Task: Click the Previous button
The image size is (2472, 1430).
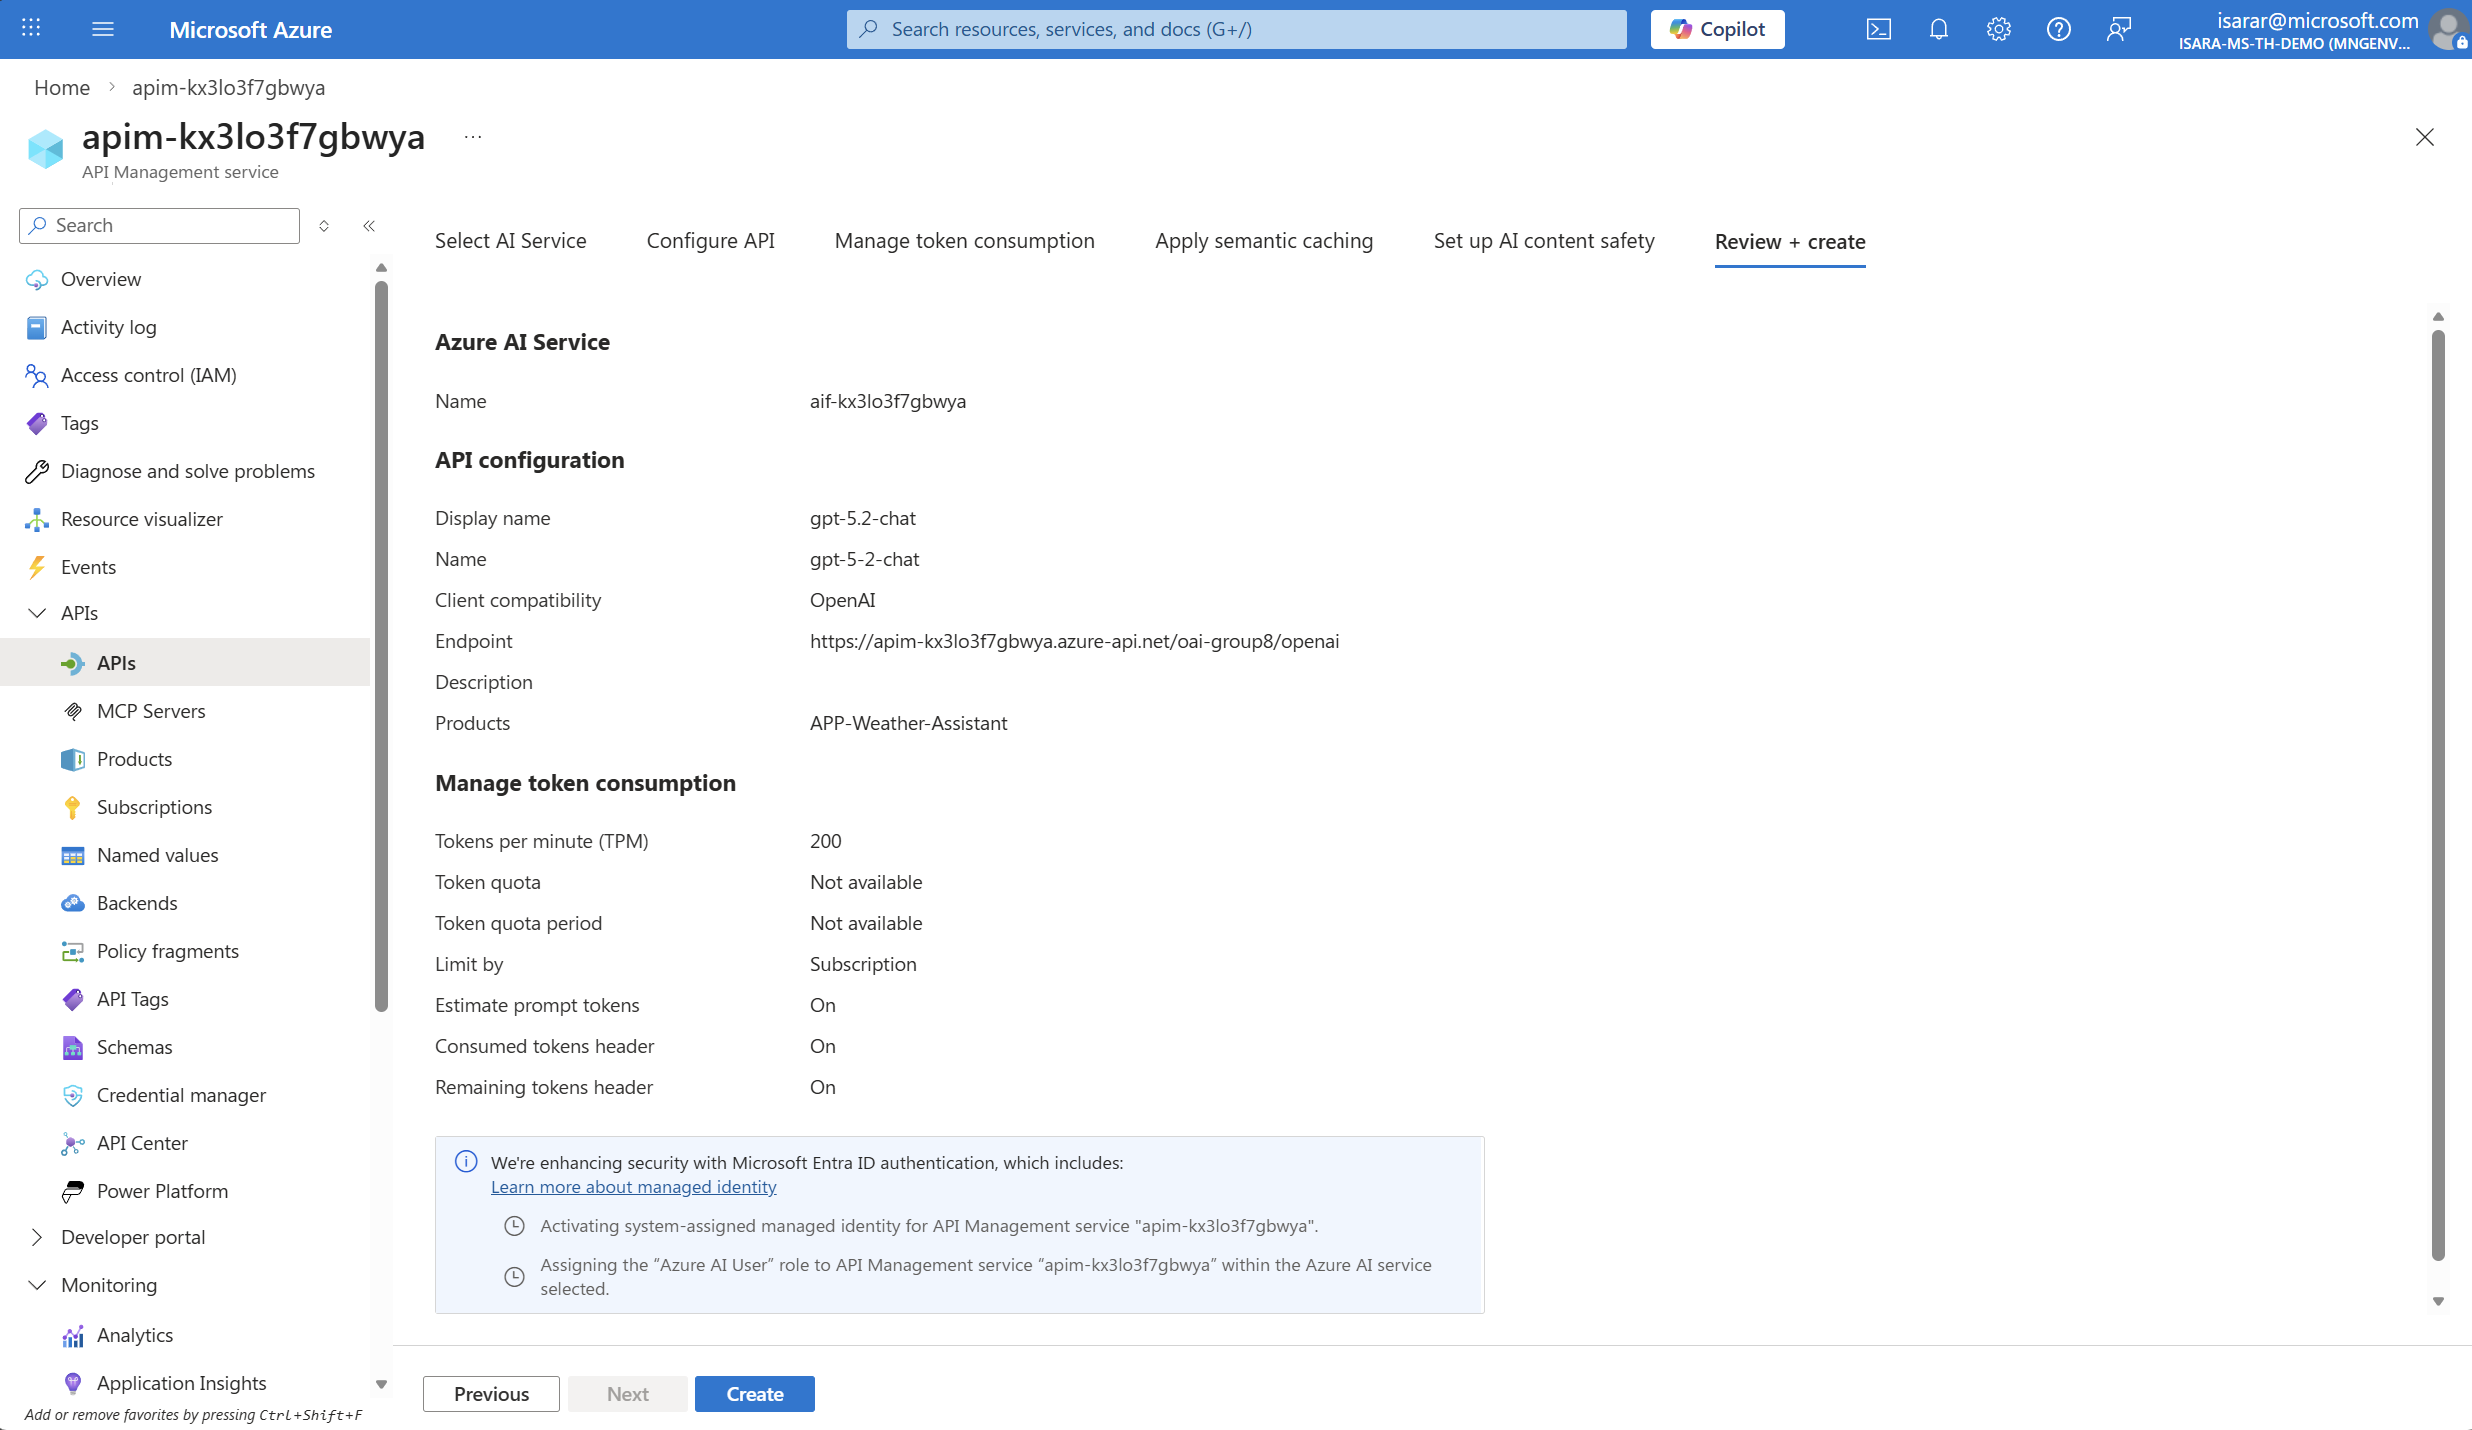Action: pyautogui.click(x=491, y=1394)
